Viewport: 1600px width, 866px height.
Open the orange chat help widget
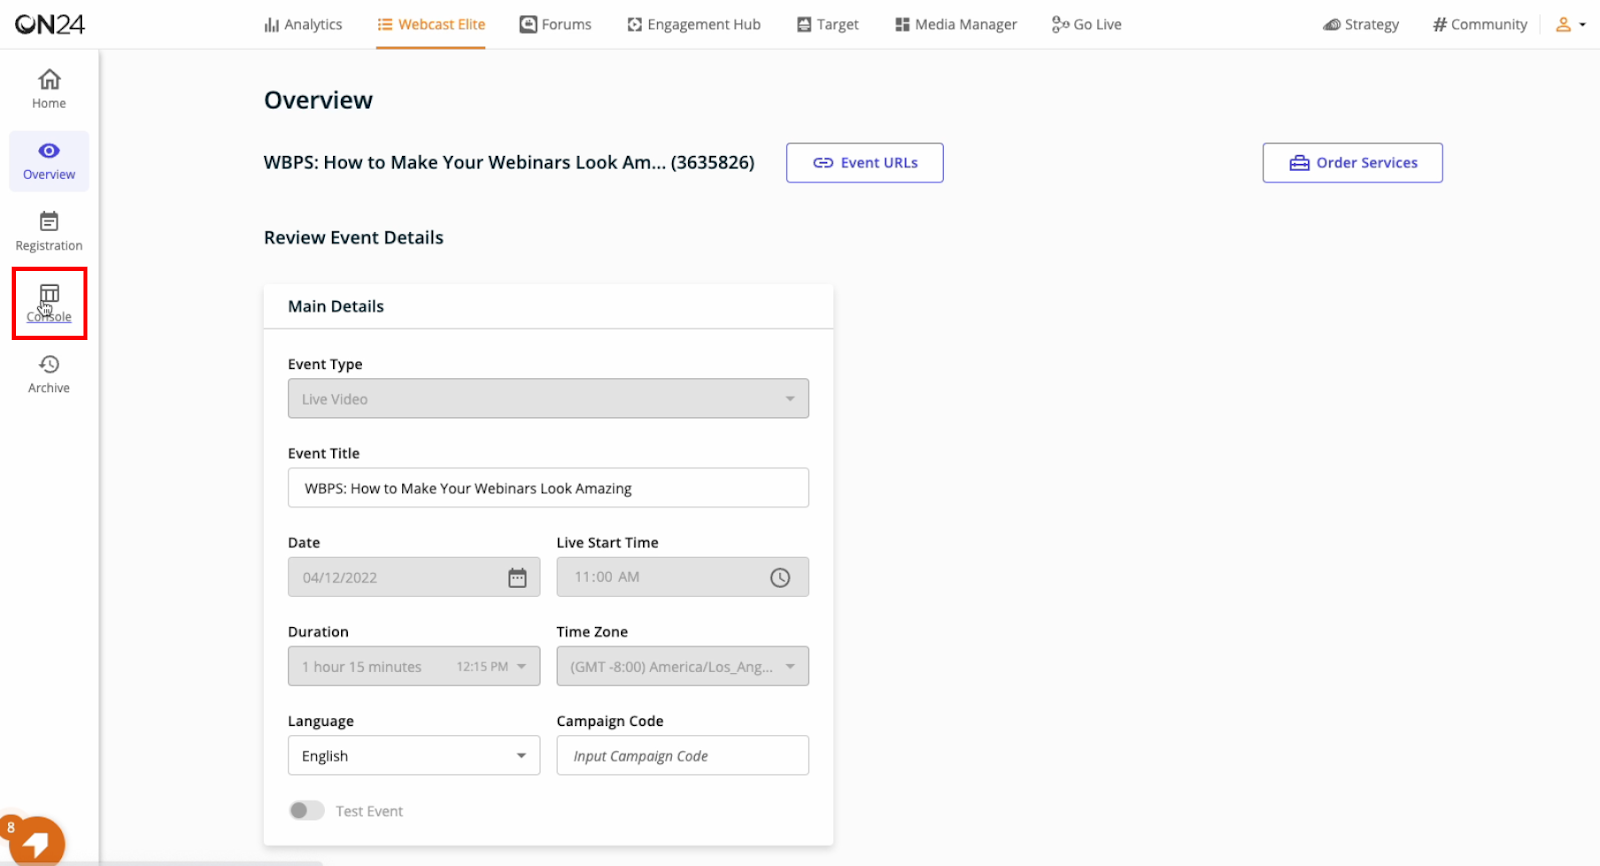click(37, 842)
